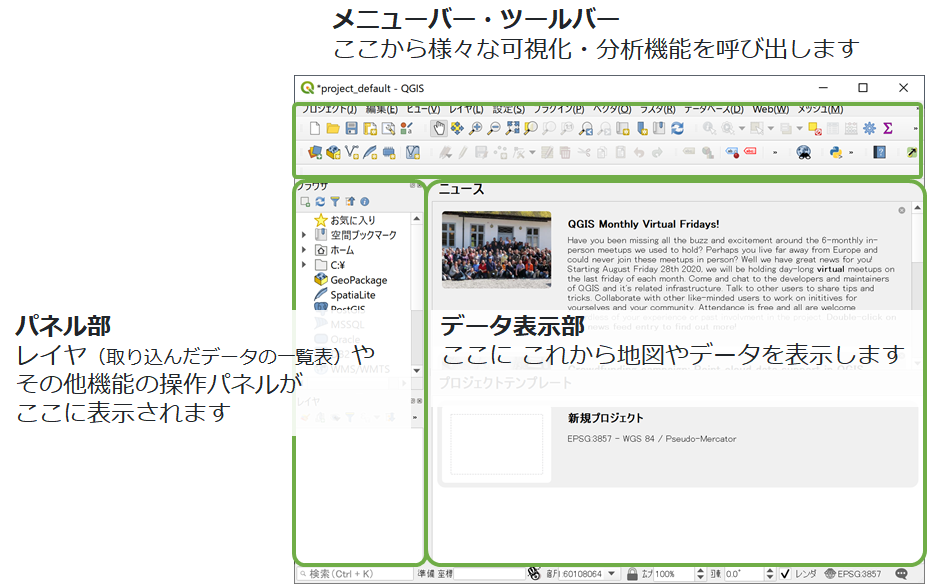The image size is (930, 584).
Task: Click the New Spatial Bookmark icon
Action: pyautogui.click(x=642, y=128)
